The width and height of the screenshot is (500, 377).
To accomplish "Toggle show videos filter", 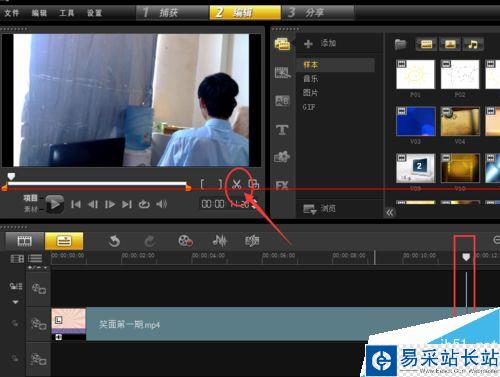I will click(427, 44).
